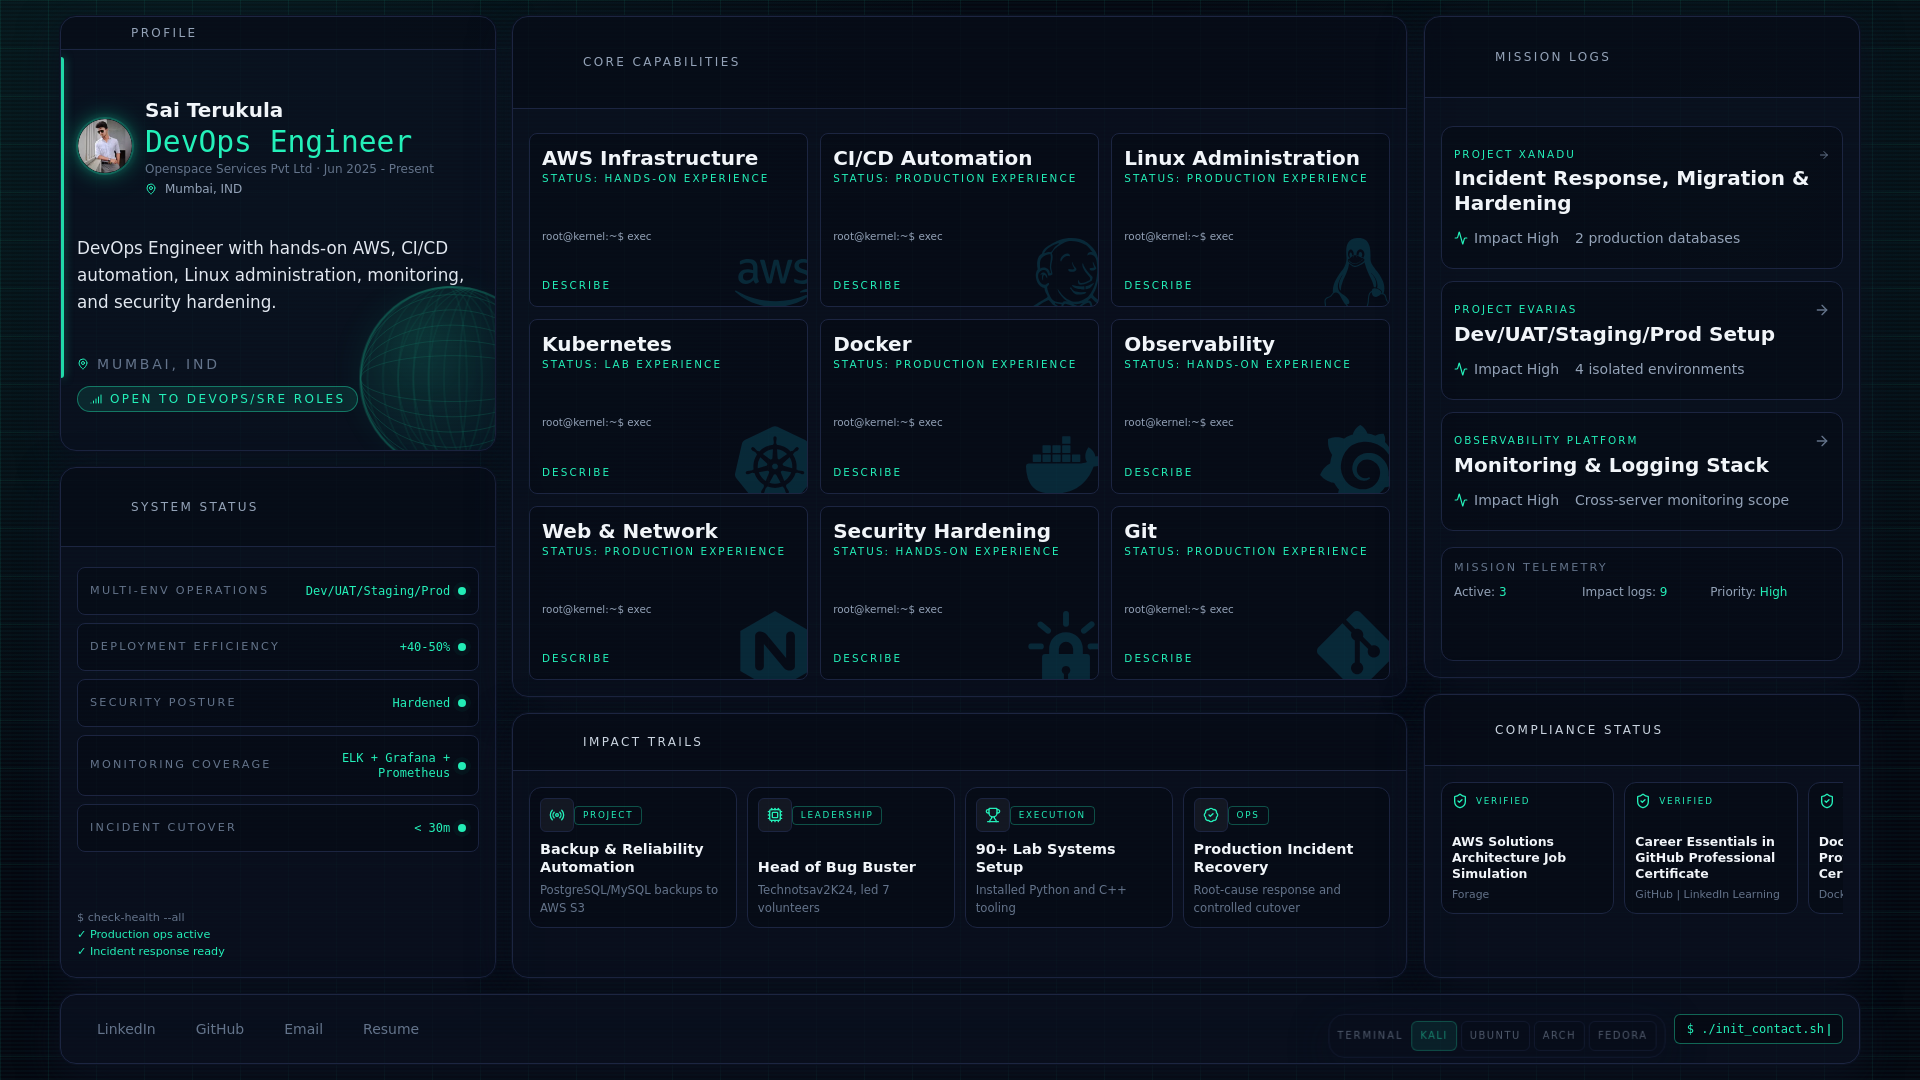1920x1080 pixels.
Task: Open the LinkedIn link in the footer
Action: tap(126, 1029)
